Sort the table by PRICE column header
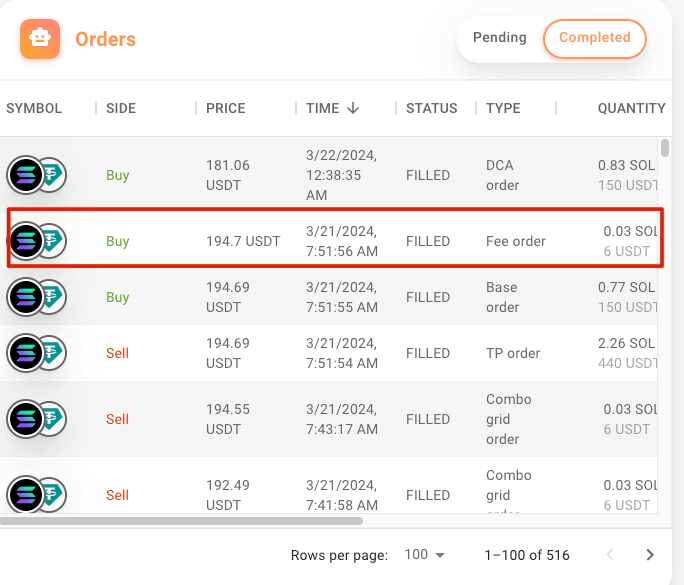The width and height of the screenshot is (684, 585). click(x=225, y=108)
